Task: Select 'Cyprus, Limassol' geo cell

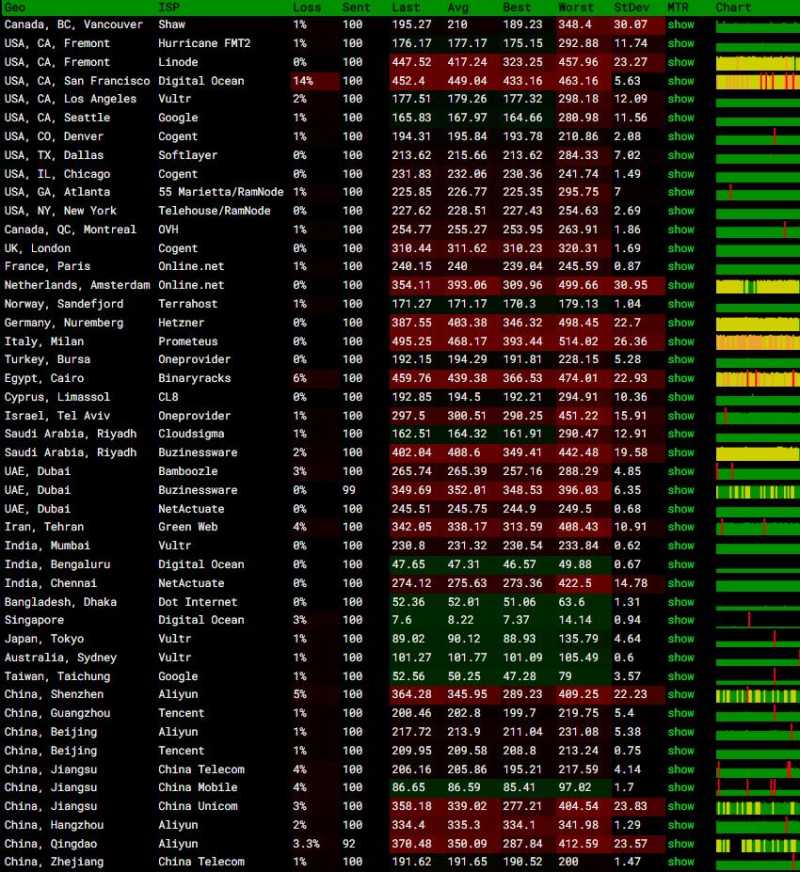Action: pos(57,397)
